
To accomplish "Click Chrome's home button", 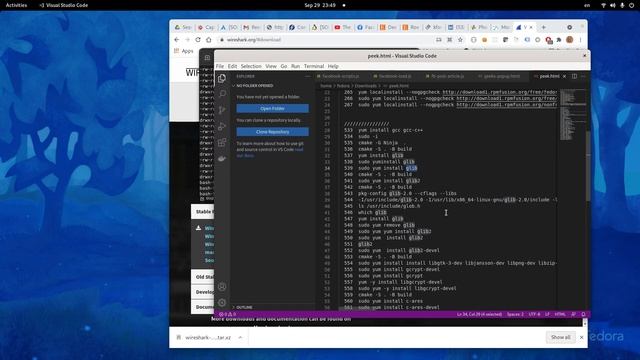I will click(x=209, y=40).
